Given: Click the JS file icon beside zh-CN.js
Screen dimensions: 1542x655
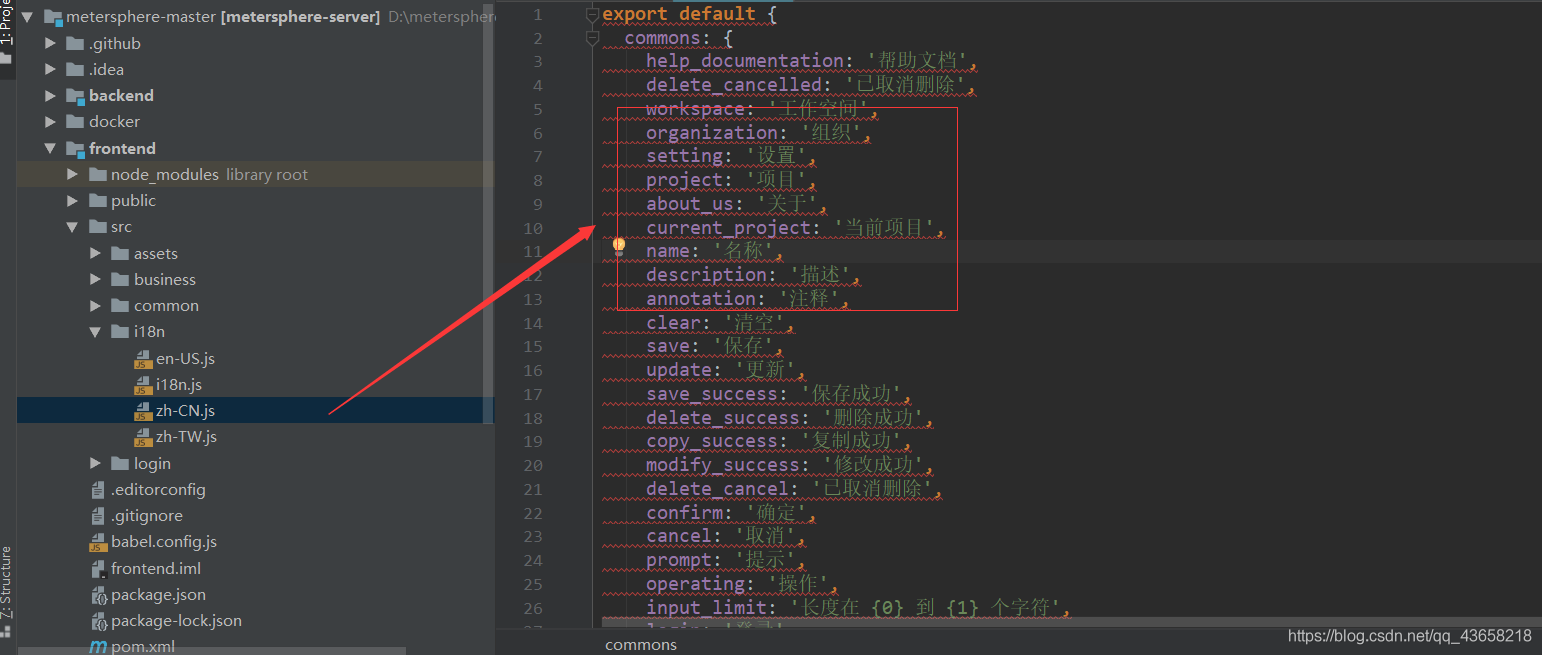Looking at the screenshot, I should (x=145, y=410).
